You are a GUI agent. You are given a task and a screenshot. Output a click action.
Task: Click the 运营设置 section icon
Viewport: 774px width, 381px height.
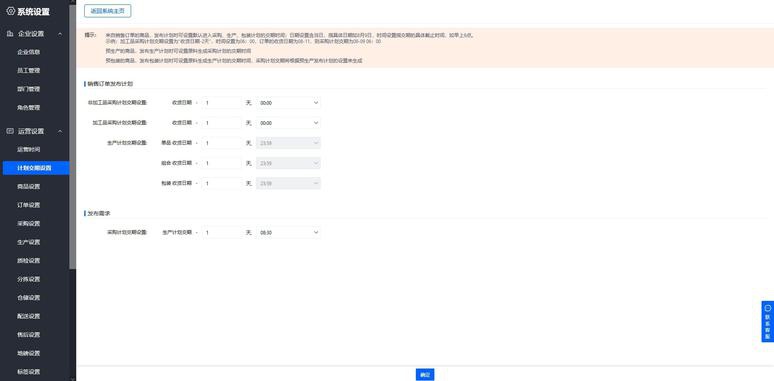[x=10, y=131]
